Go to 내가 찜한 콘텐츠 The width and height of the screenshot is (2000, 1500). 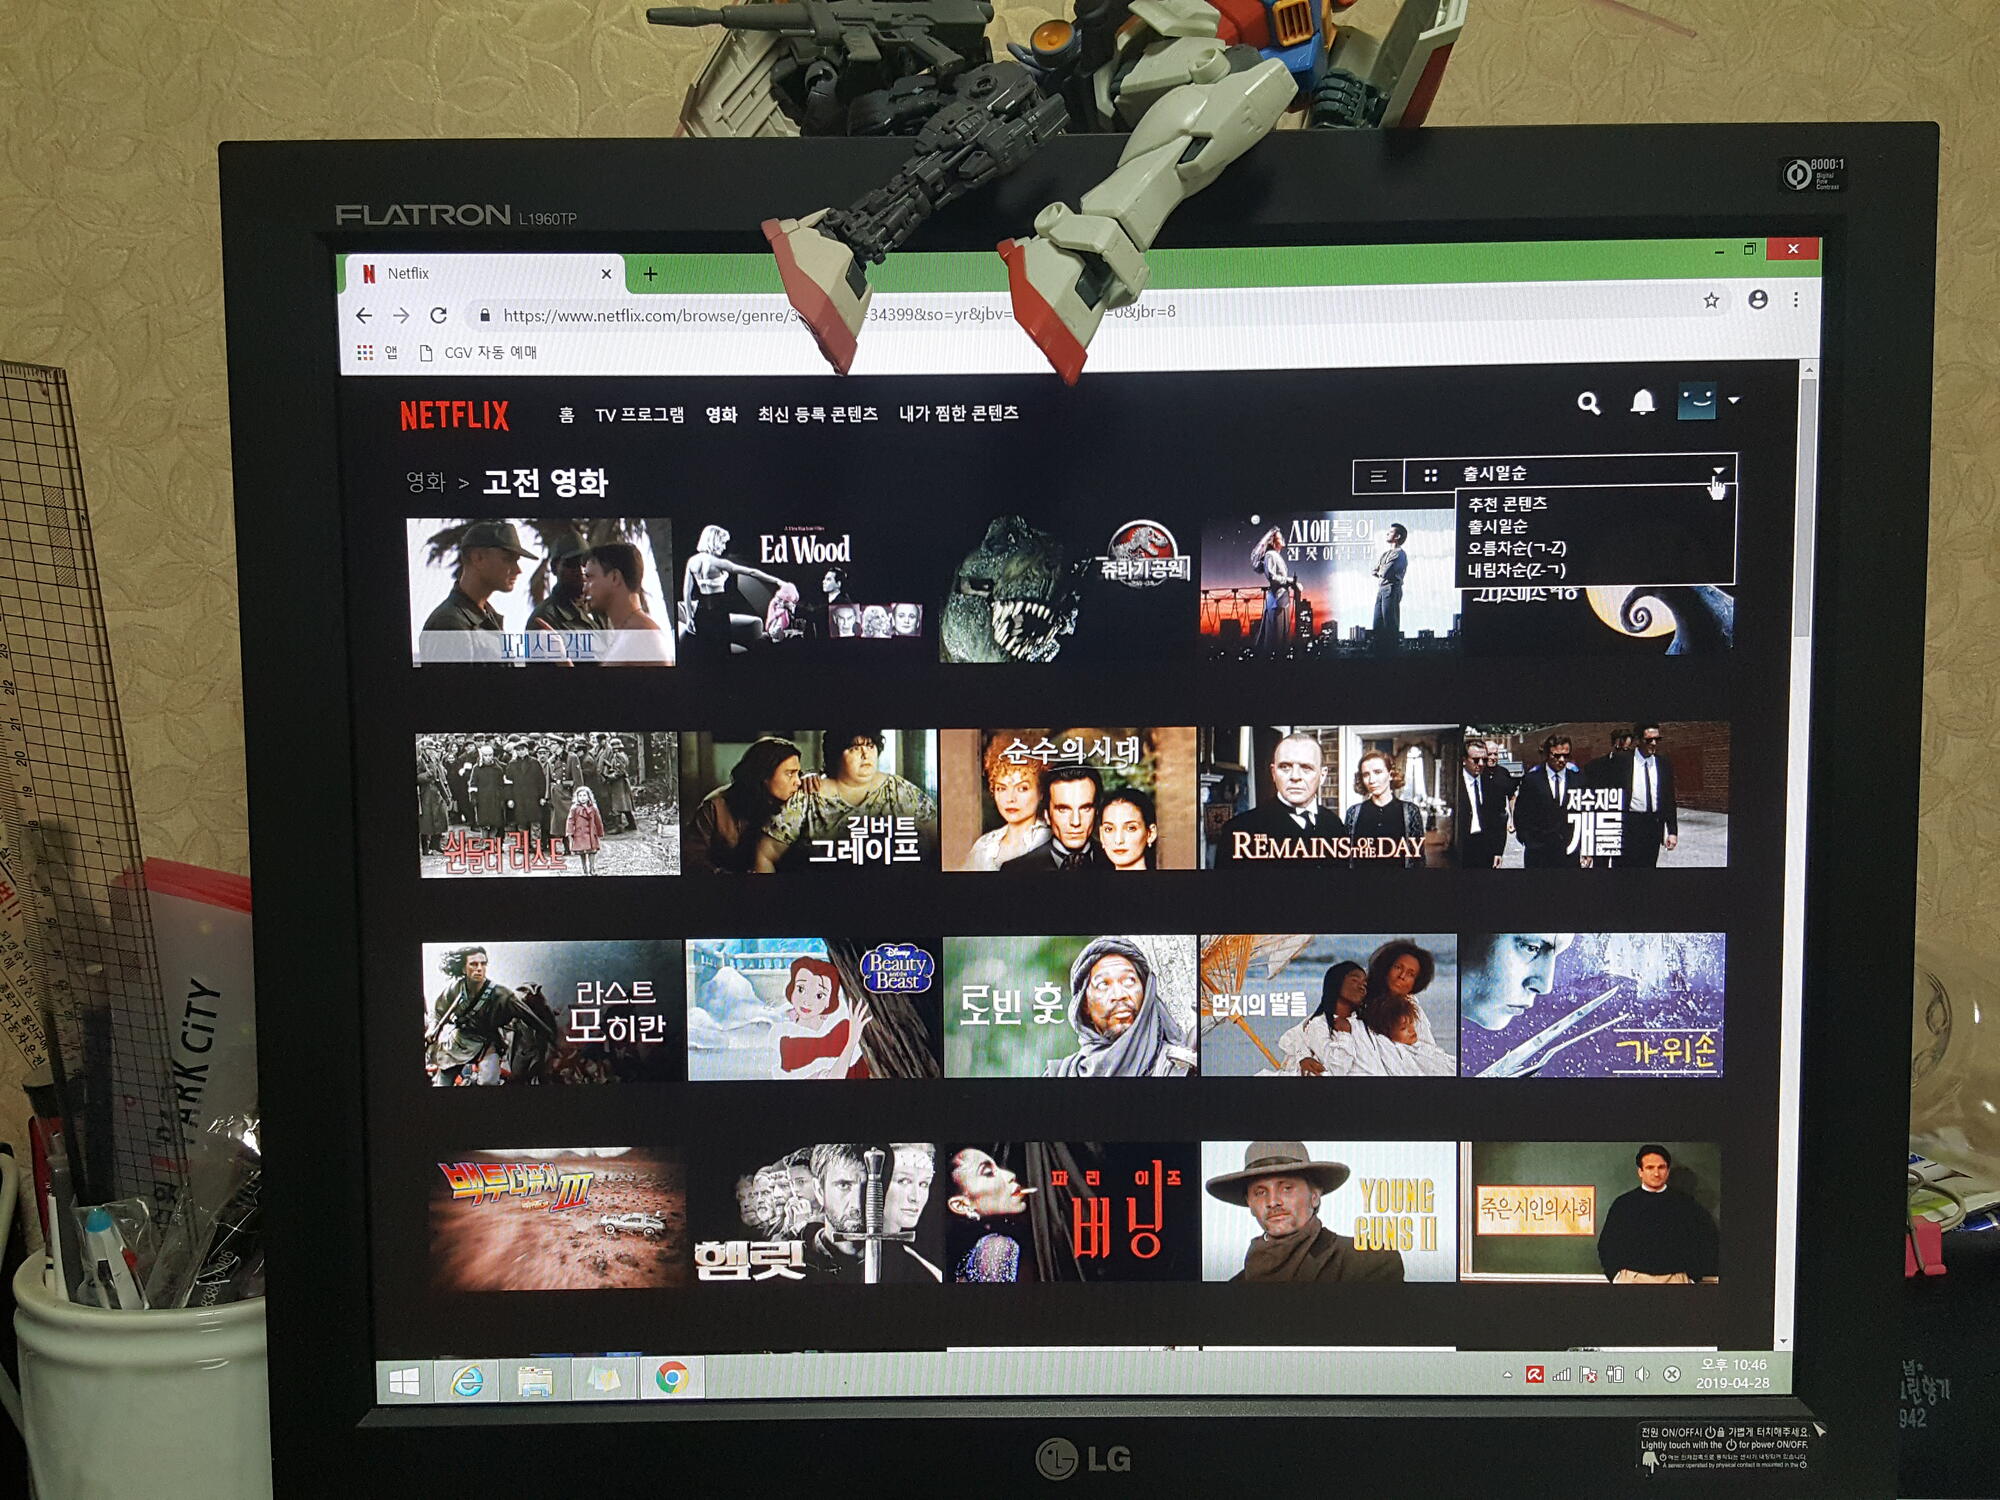pos(958,413)
